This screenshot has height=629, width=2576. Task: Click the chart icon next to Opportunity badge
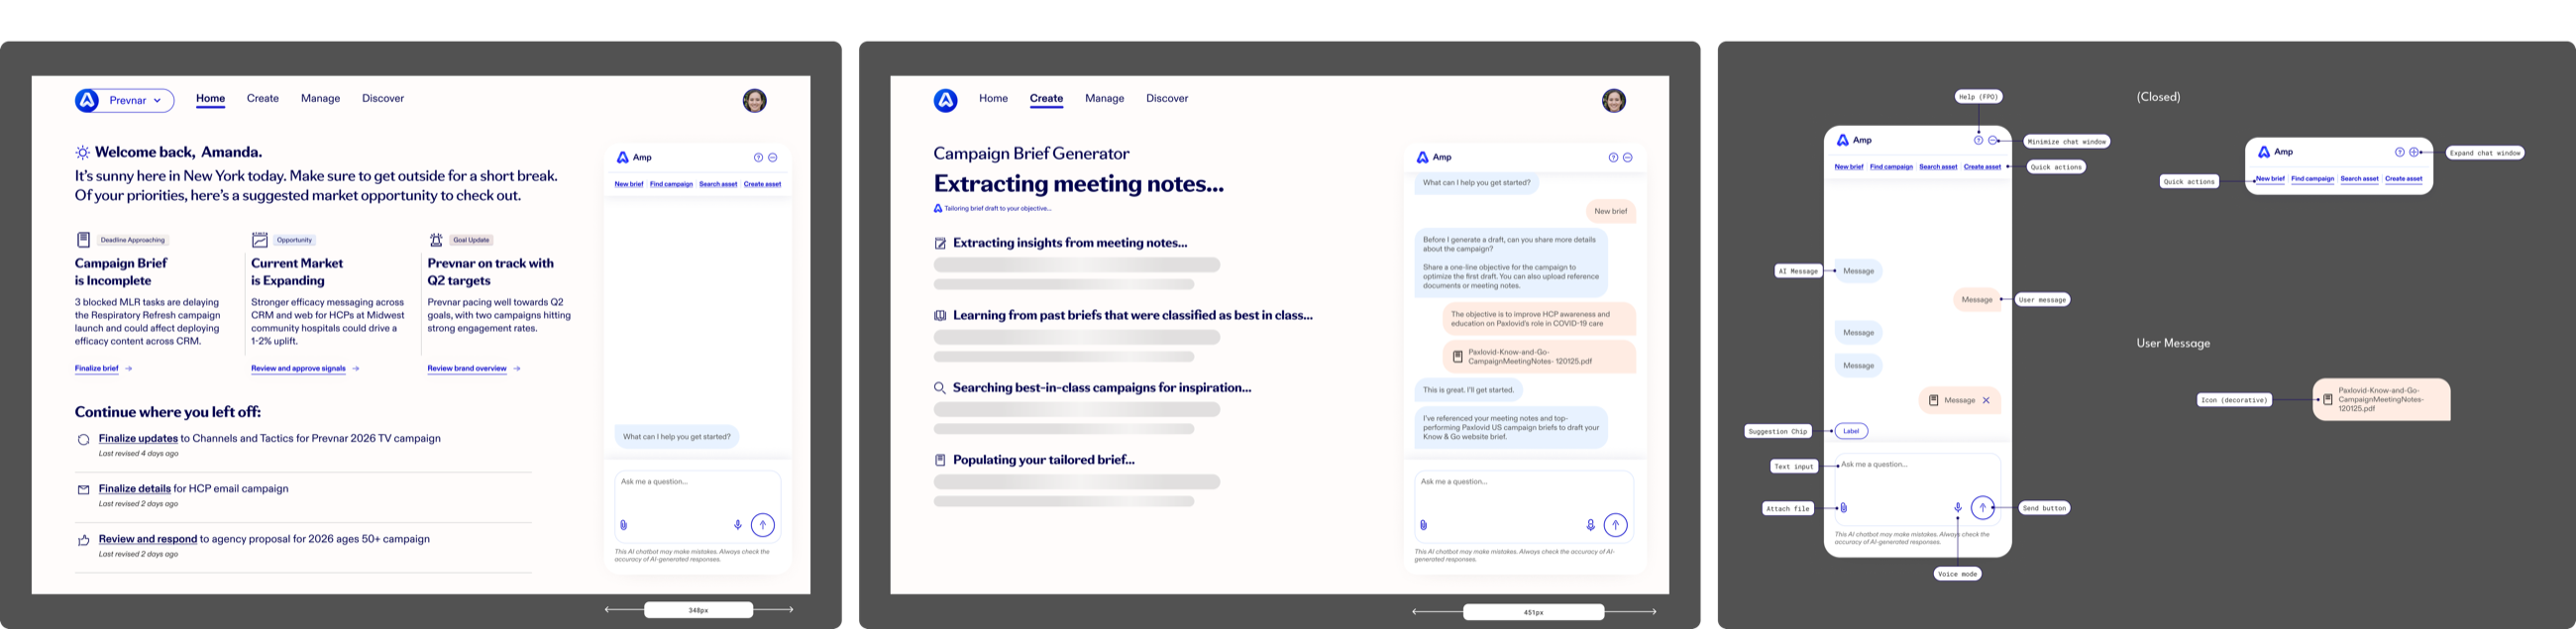(x=260, y=240)
